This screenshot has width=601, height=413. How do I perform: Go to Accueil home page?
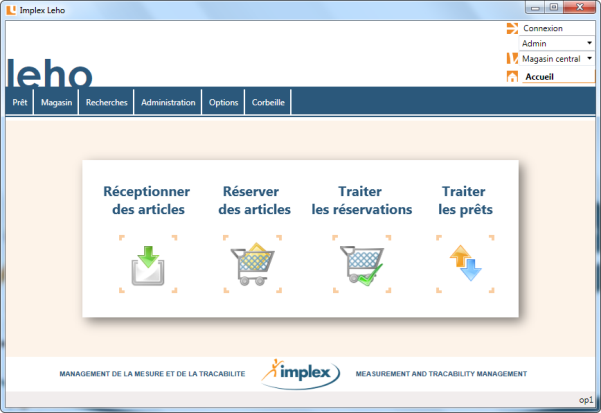pos(539,77)
